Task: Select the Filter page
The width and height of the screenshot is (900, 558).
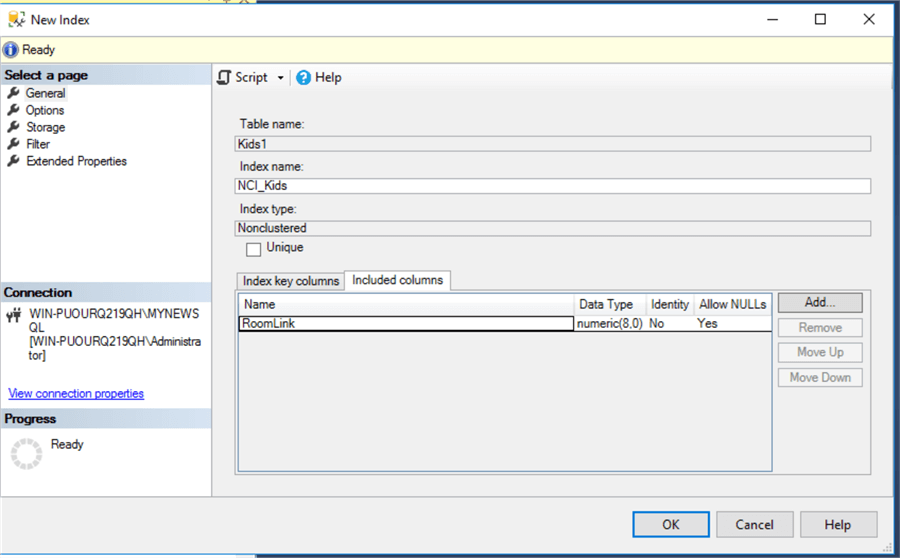Action: [38, 144]
